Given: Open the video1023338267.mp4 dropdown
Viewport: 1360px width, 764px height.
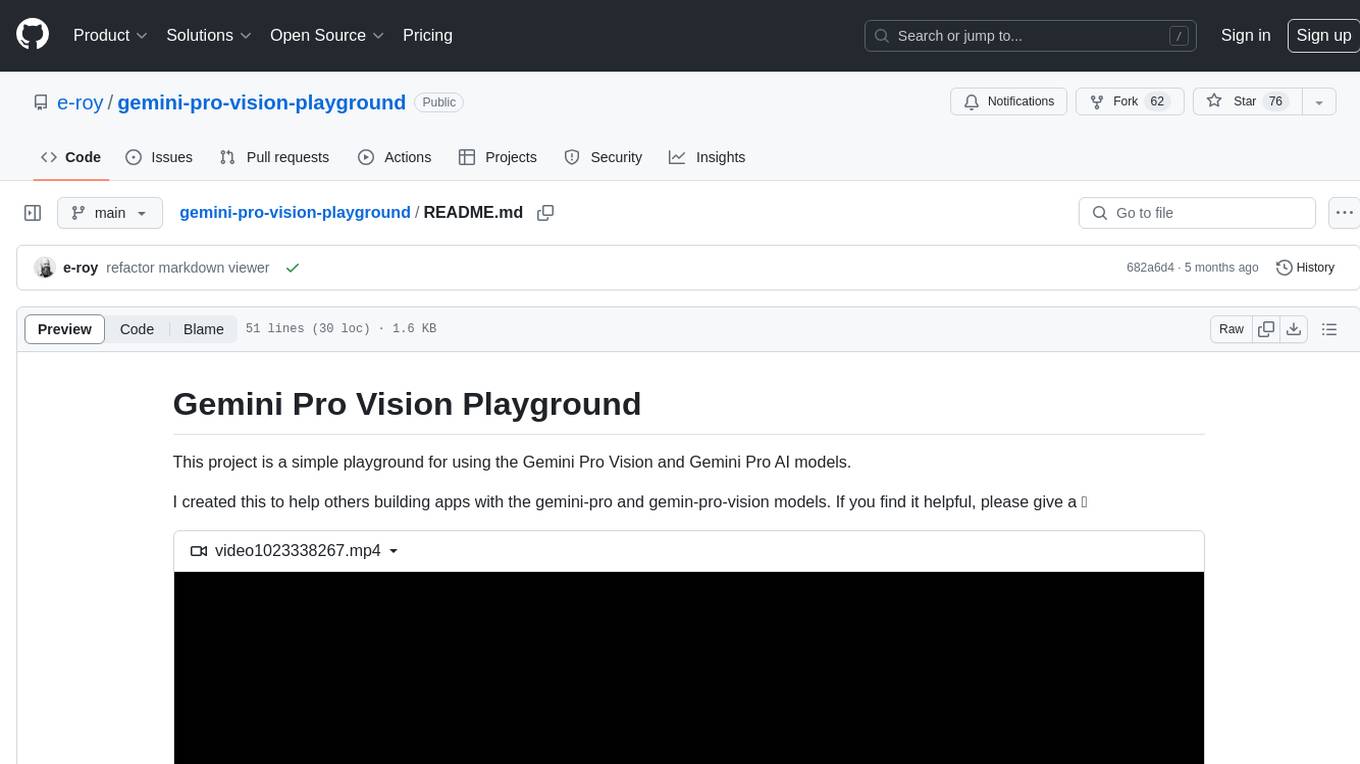Looking at the screenshot, I should (294, 551).
